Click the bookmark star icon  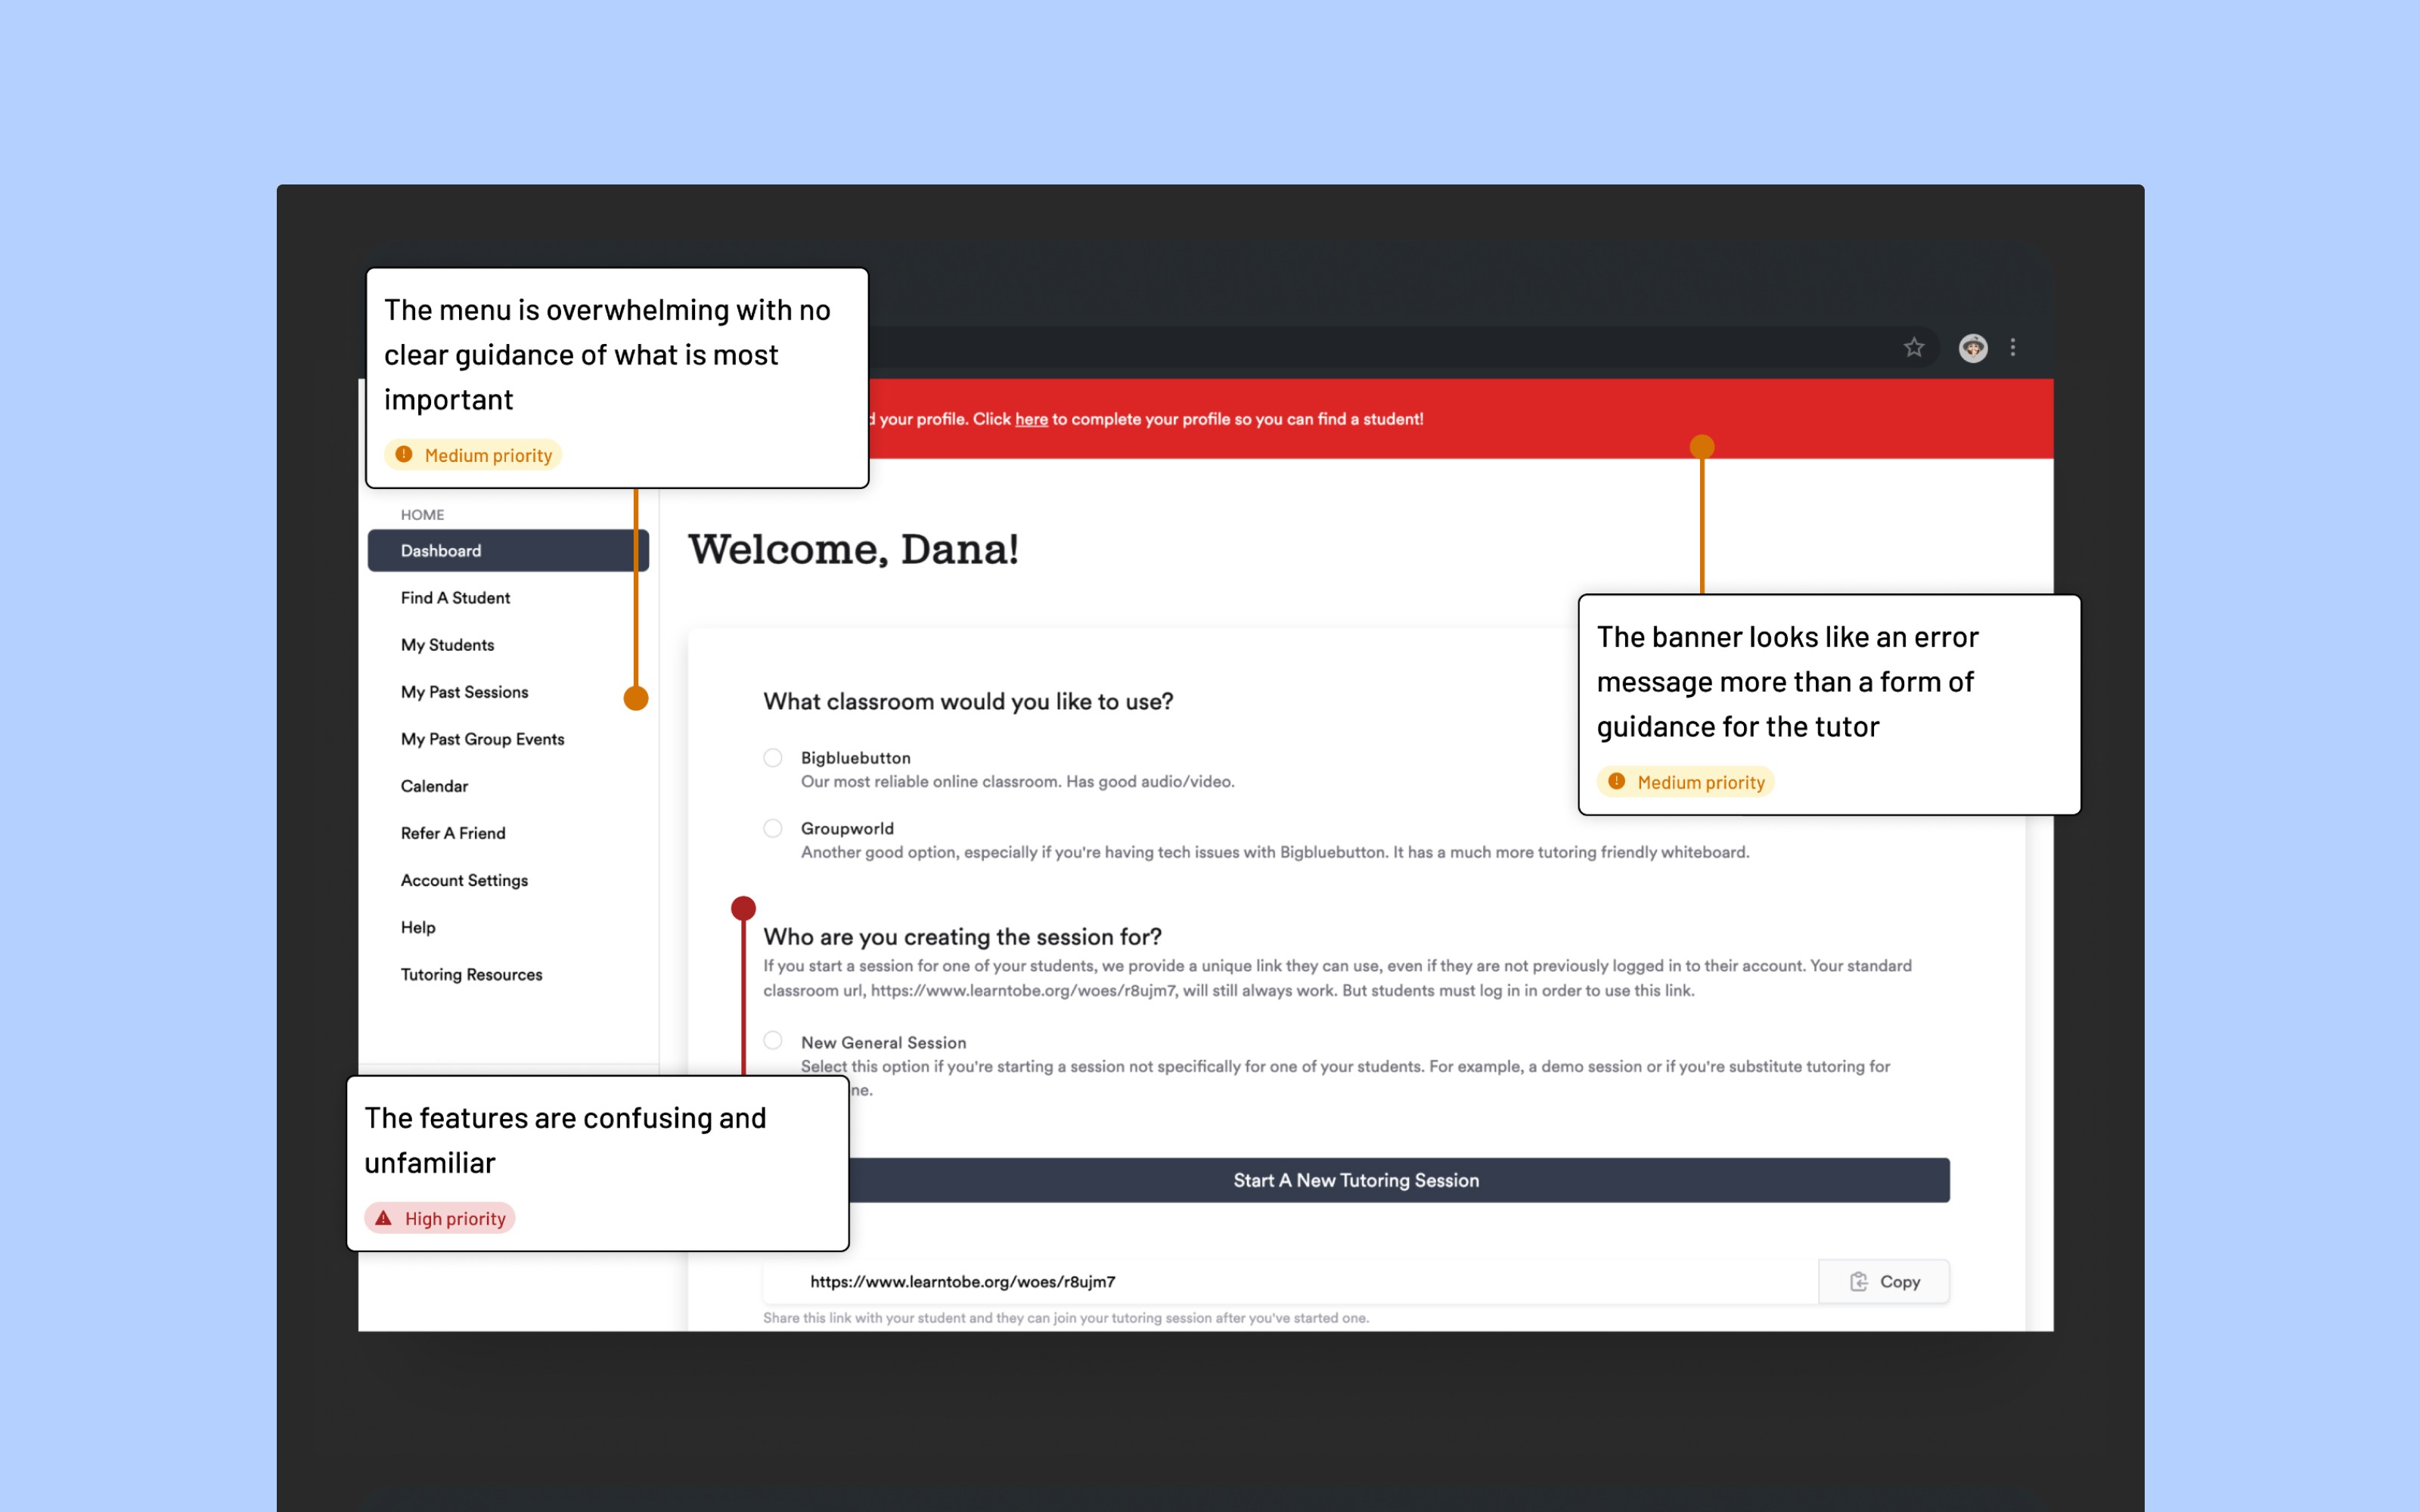1913,347
